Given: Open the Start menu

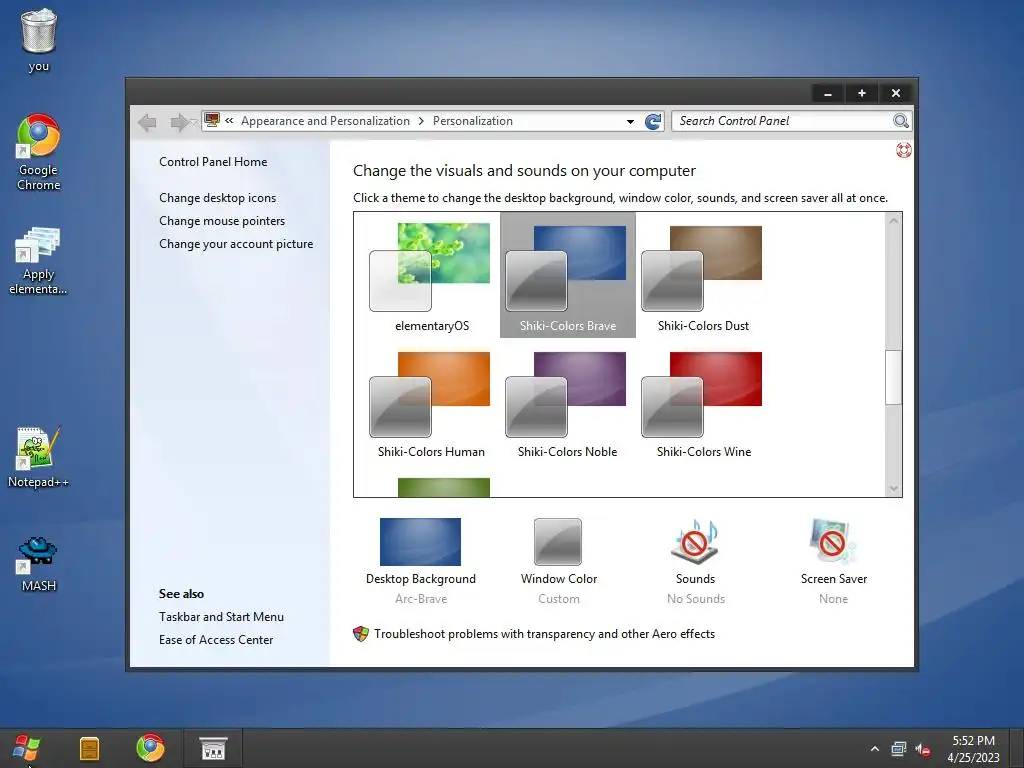Looking at the screenshot, I should (x=26, y=748).
